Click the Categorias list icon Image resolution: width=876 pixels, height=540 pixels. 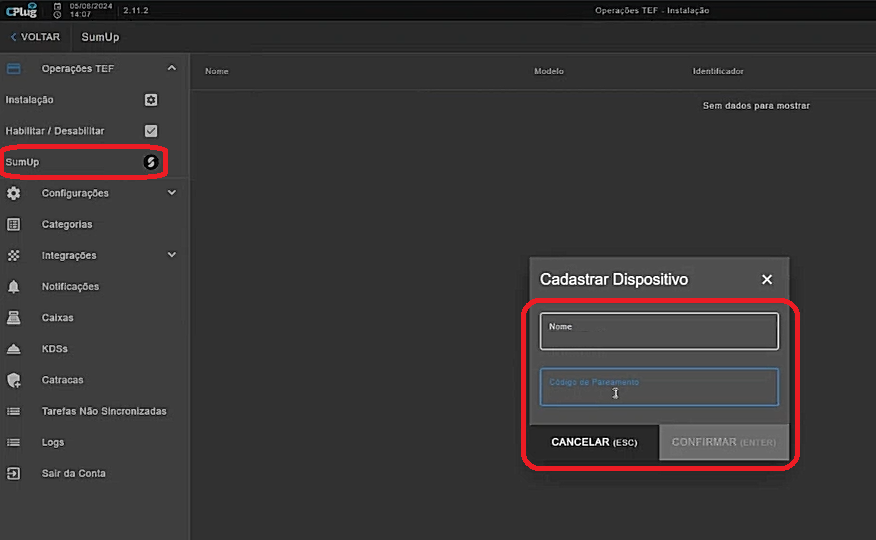[13, 224]
